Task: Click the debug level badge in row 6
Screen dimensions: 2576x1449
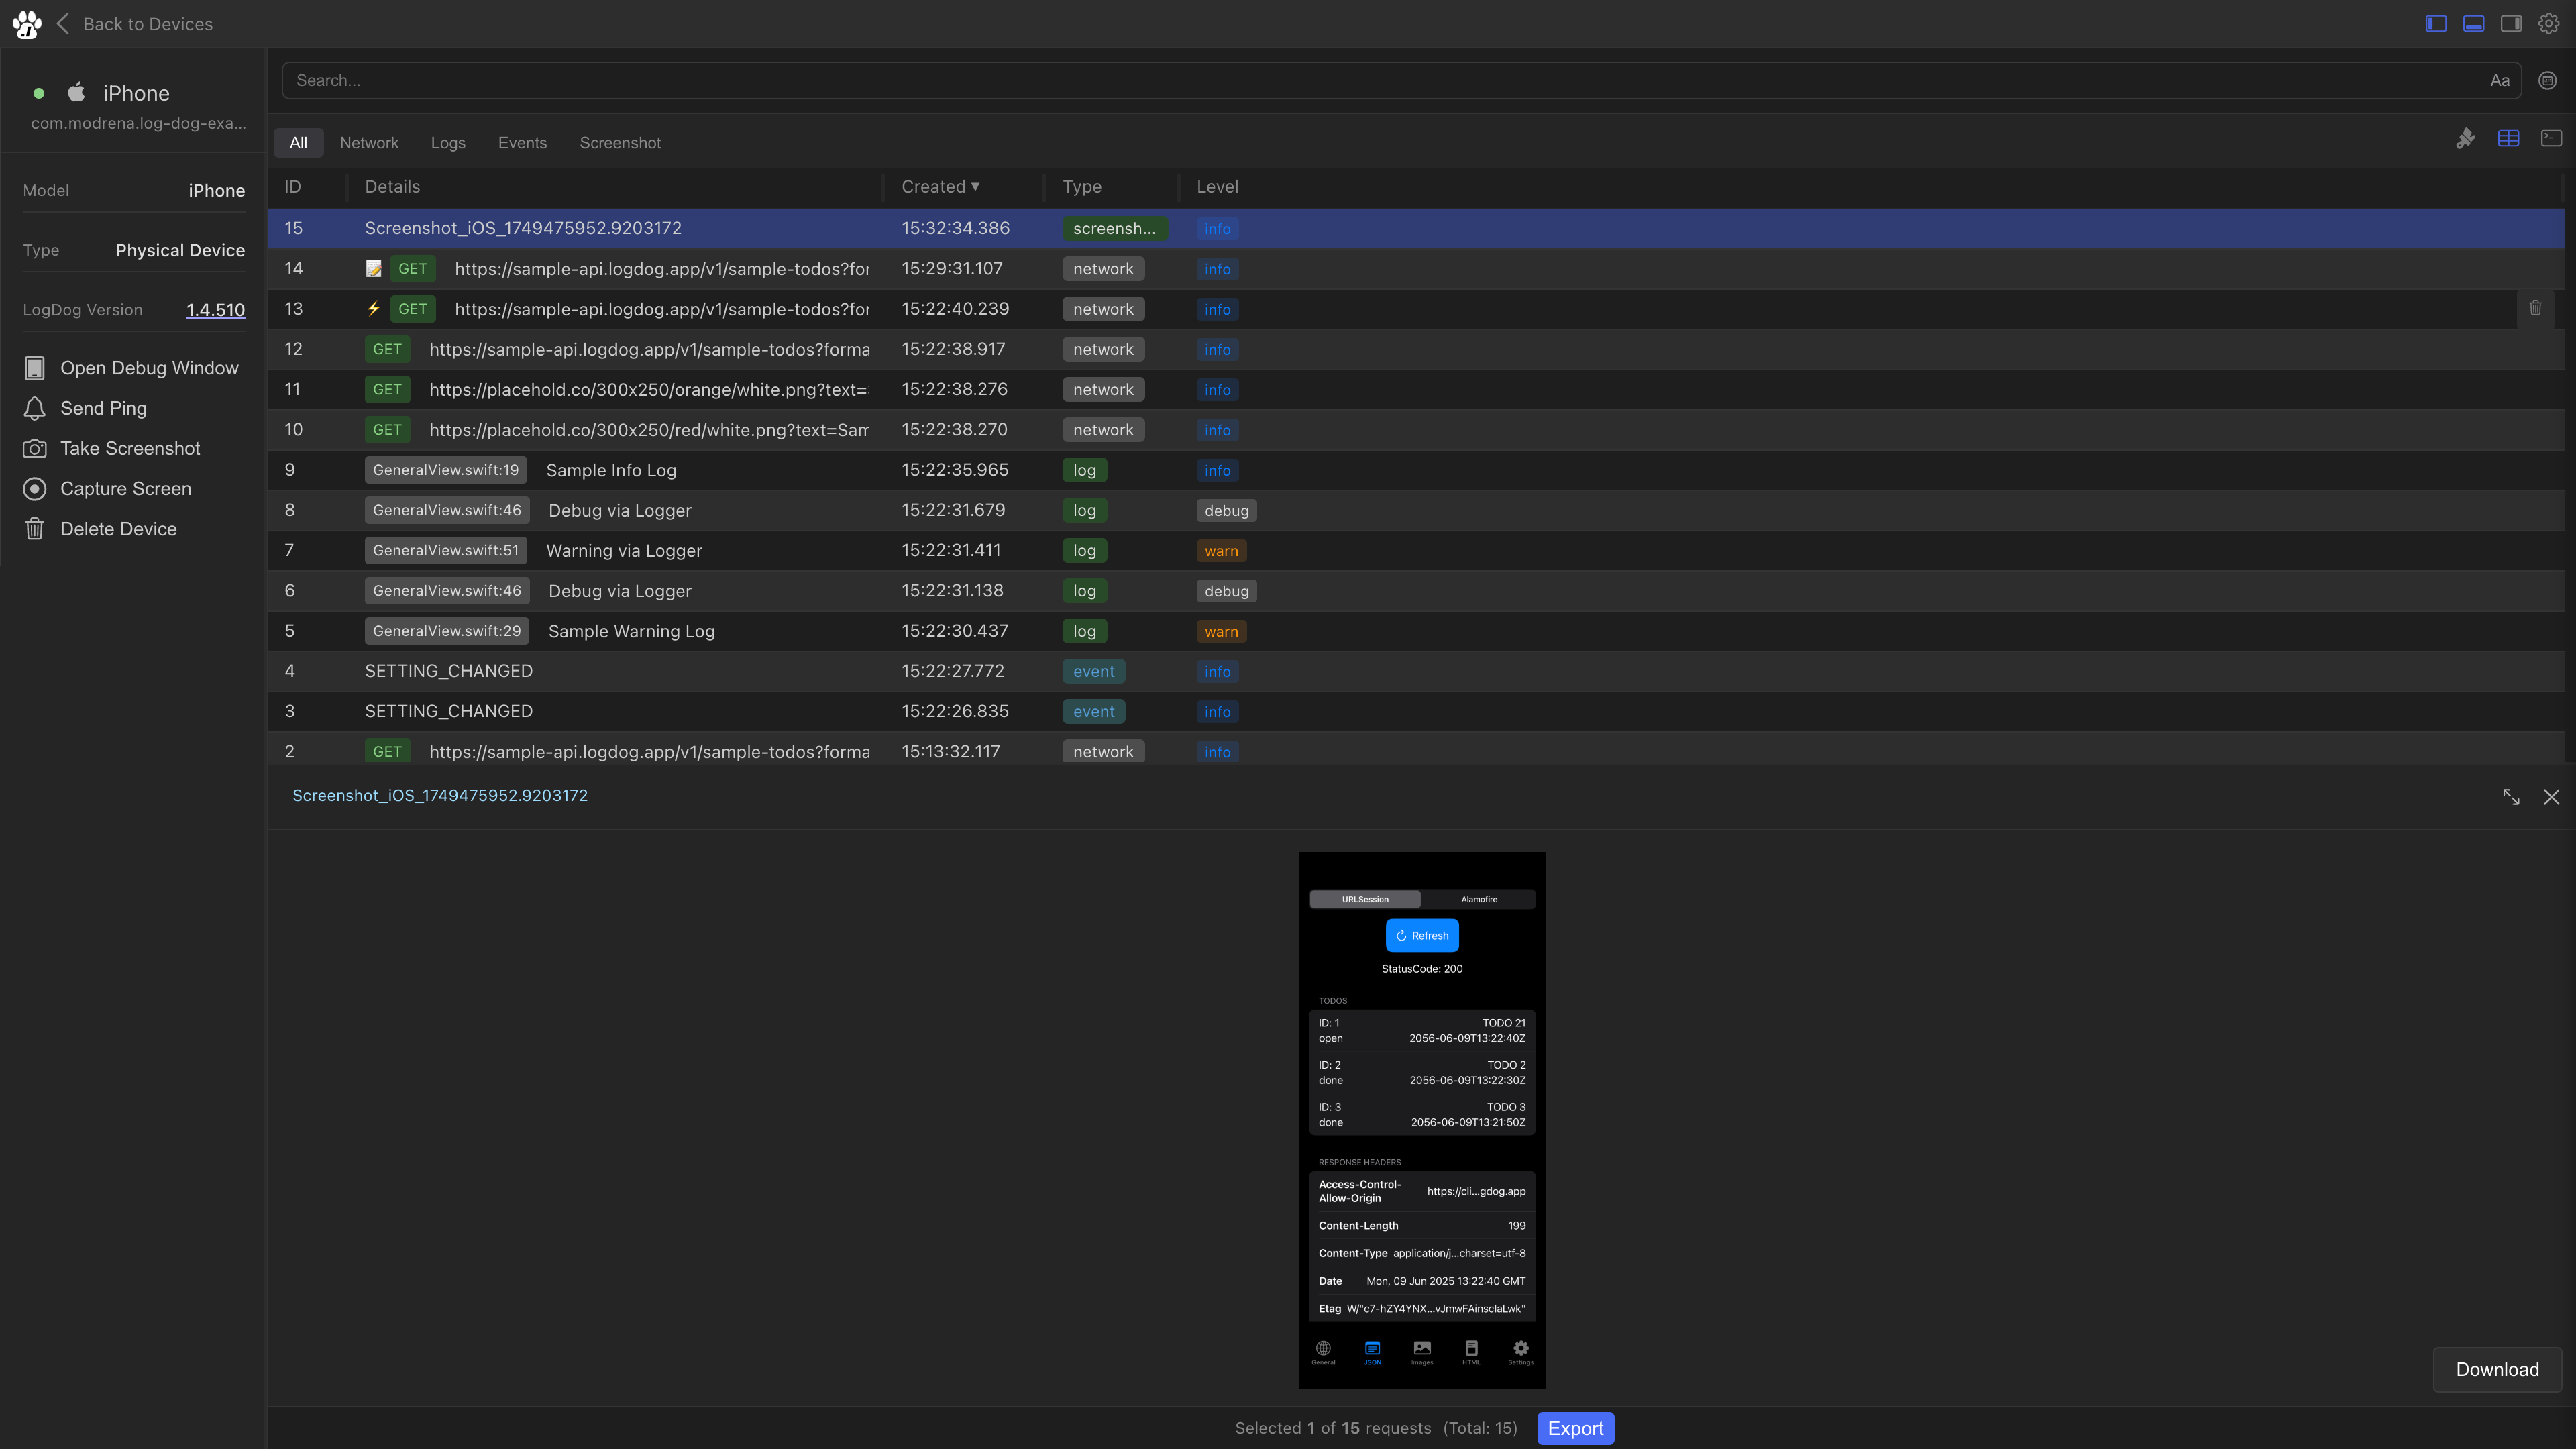Action: click(1226, 591)
